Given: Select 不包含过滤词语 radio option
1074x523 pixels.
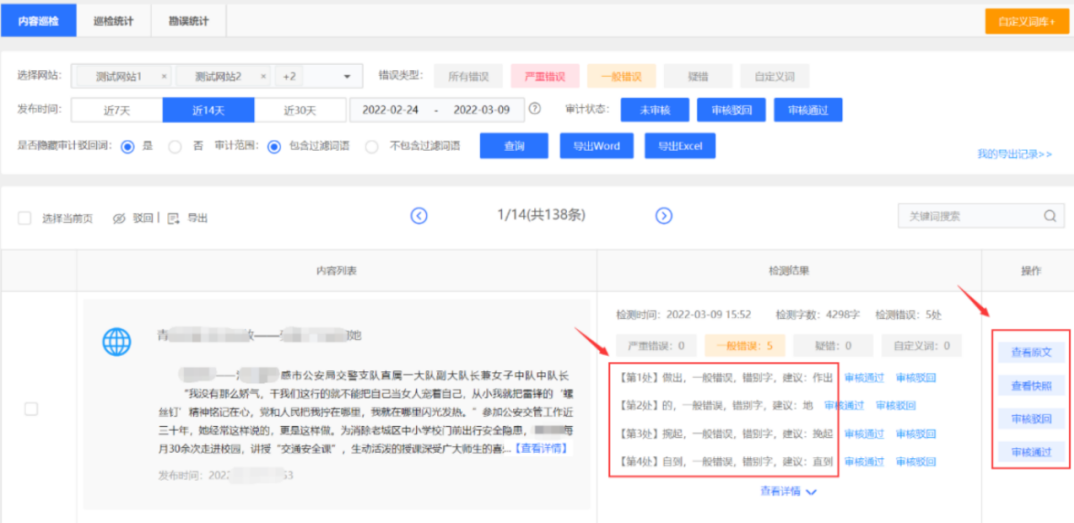Looking at the screenshot, I should pyautogui.click(x=372, y=146).
